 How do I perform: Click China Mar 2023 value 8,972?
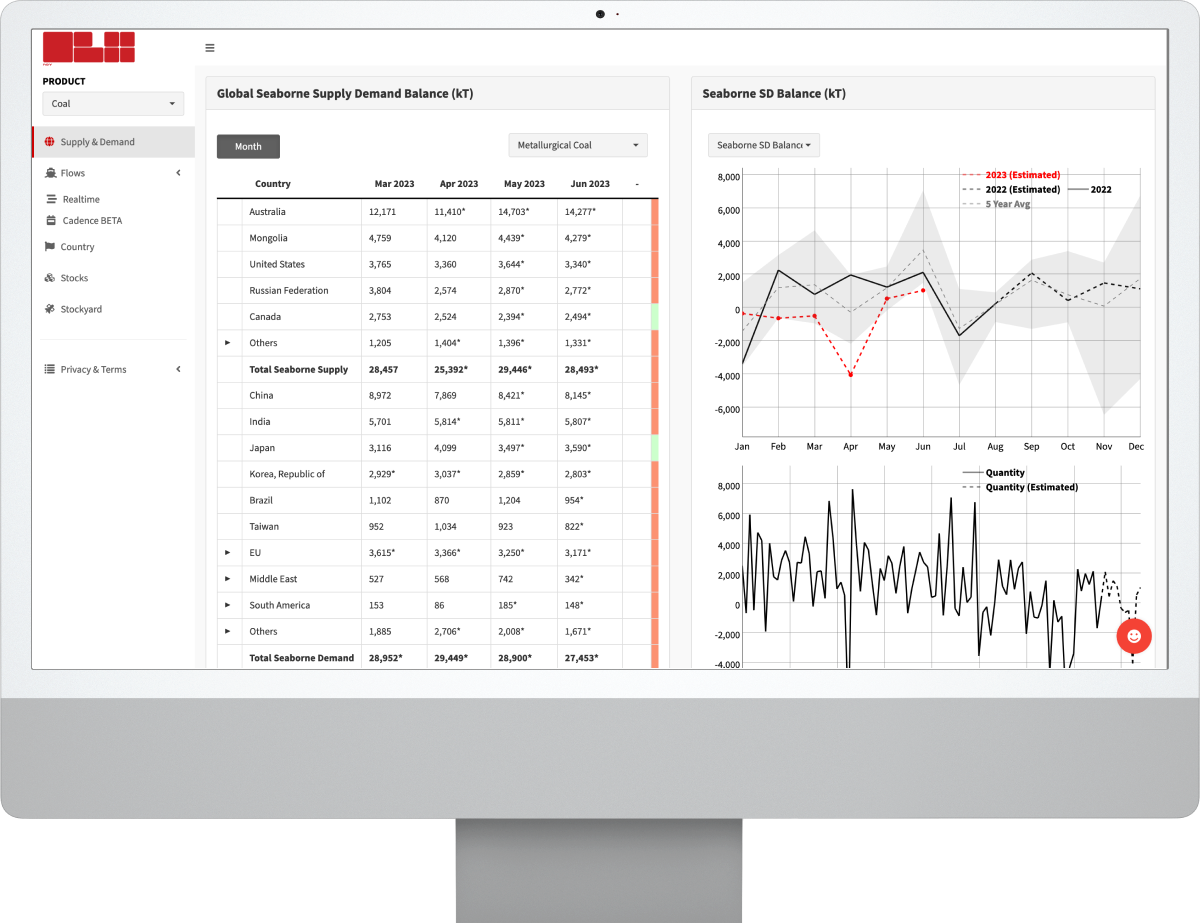381,395
